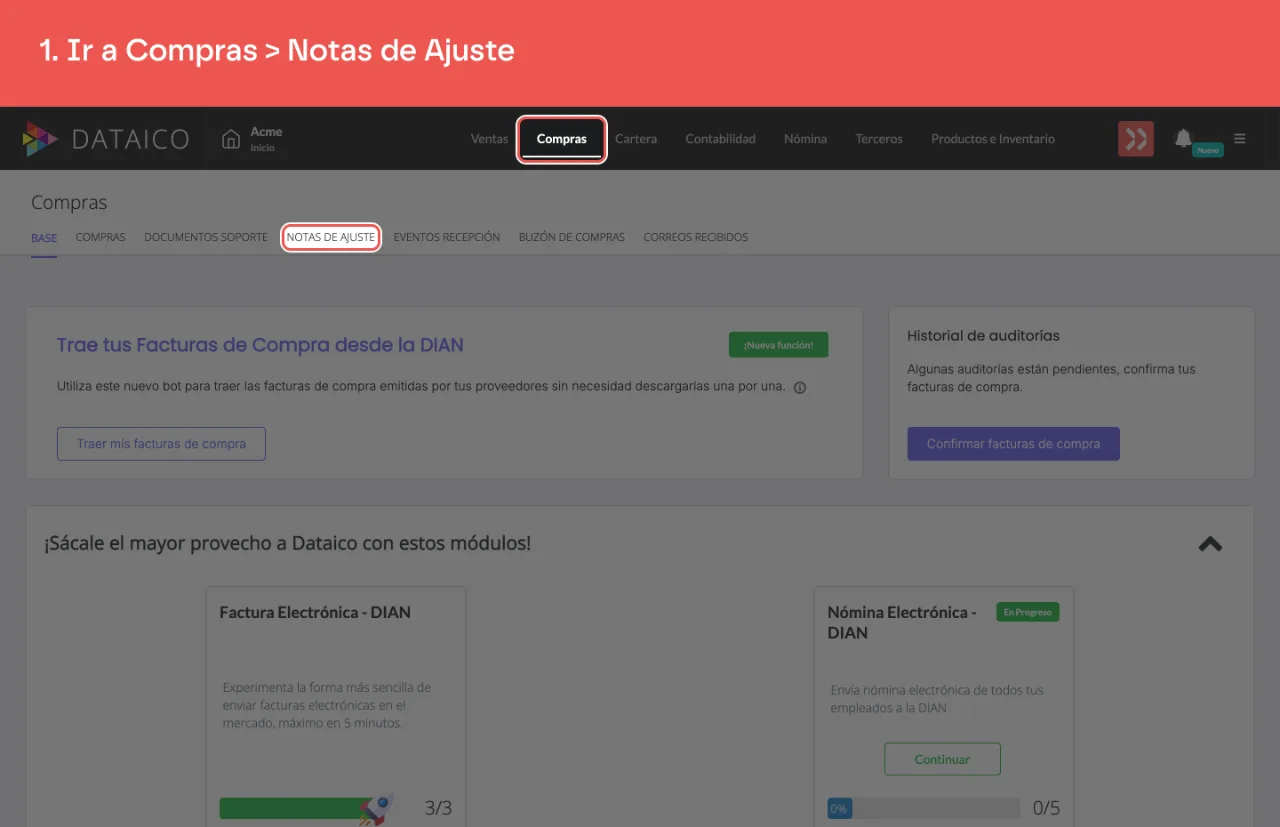Image resolution: width=1280 pixels, height=827 pixels.
Task: Click the rocket icon on the progress bar
Action: pyautogui.click(x=377, y=808)
